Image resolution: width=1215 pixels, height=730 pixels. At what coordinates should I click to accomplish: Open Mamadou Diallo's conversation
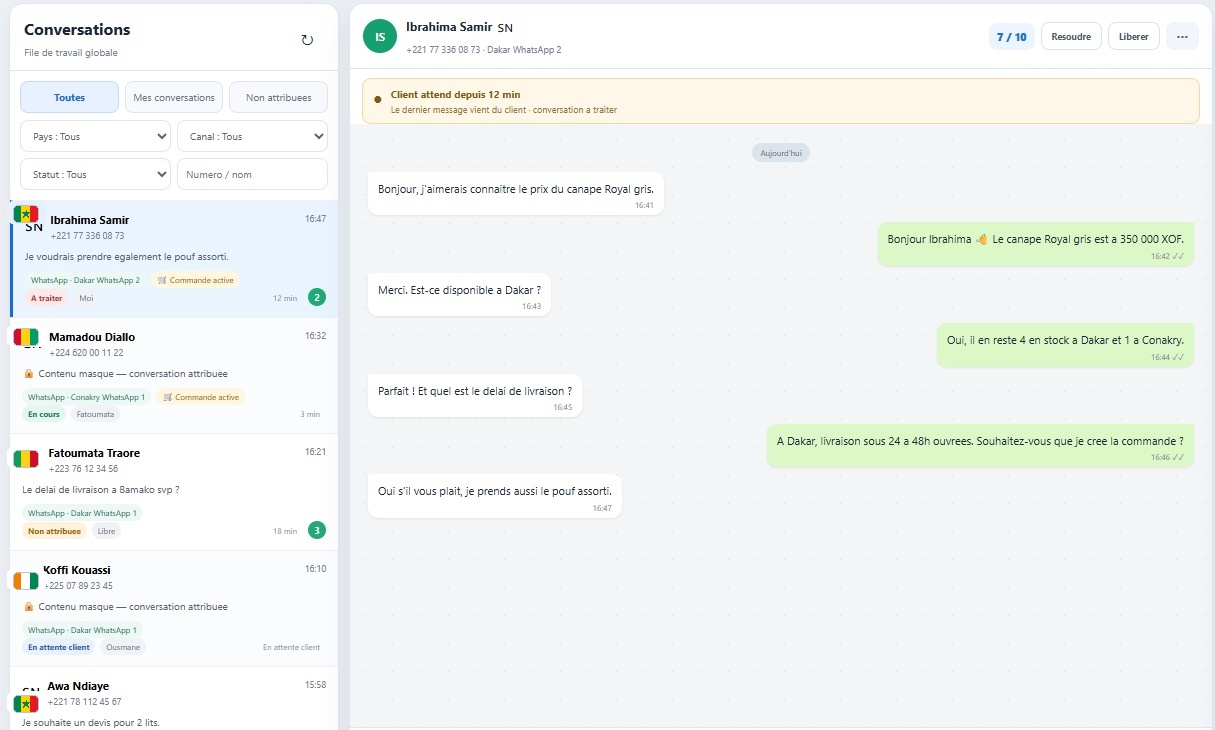(x=174, y=376)
